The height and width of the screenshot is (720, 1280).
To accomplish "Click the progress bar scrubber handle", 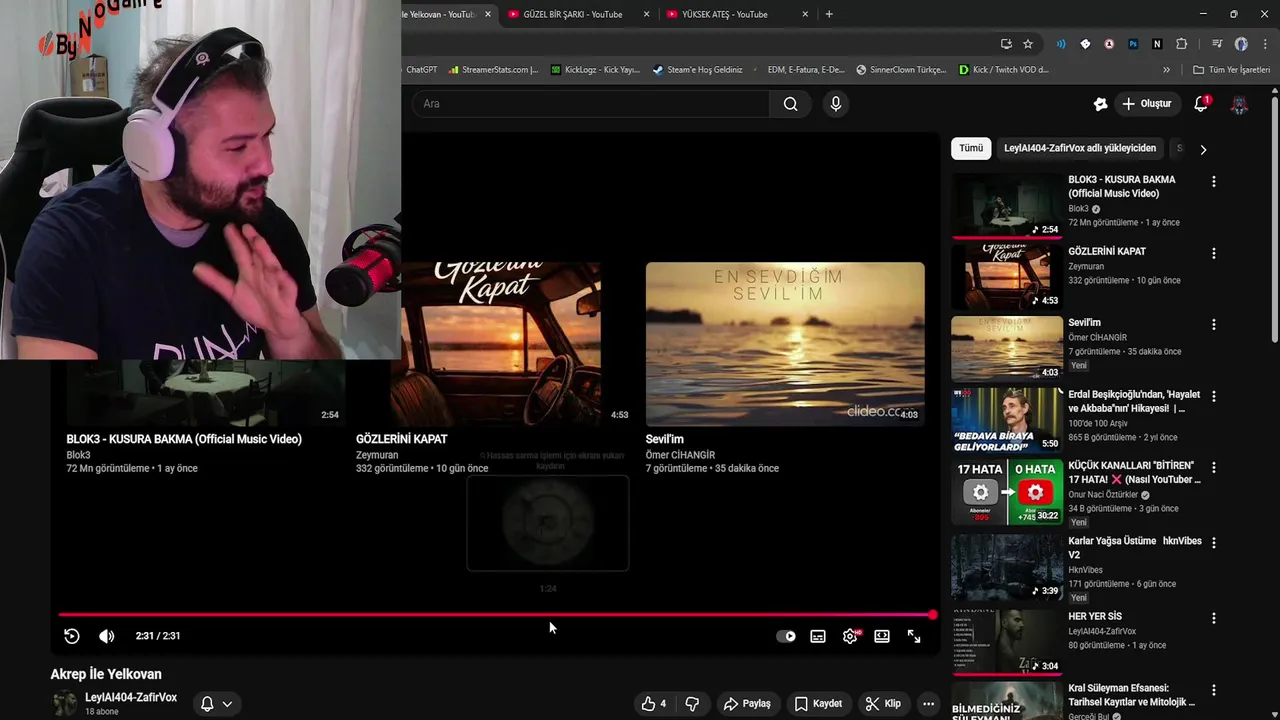I will [932, 615].
